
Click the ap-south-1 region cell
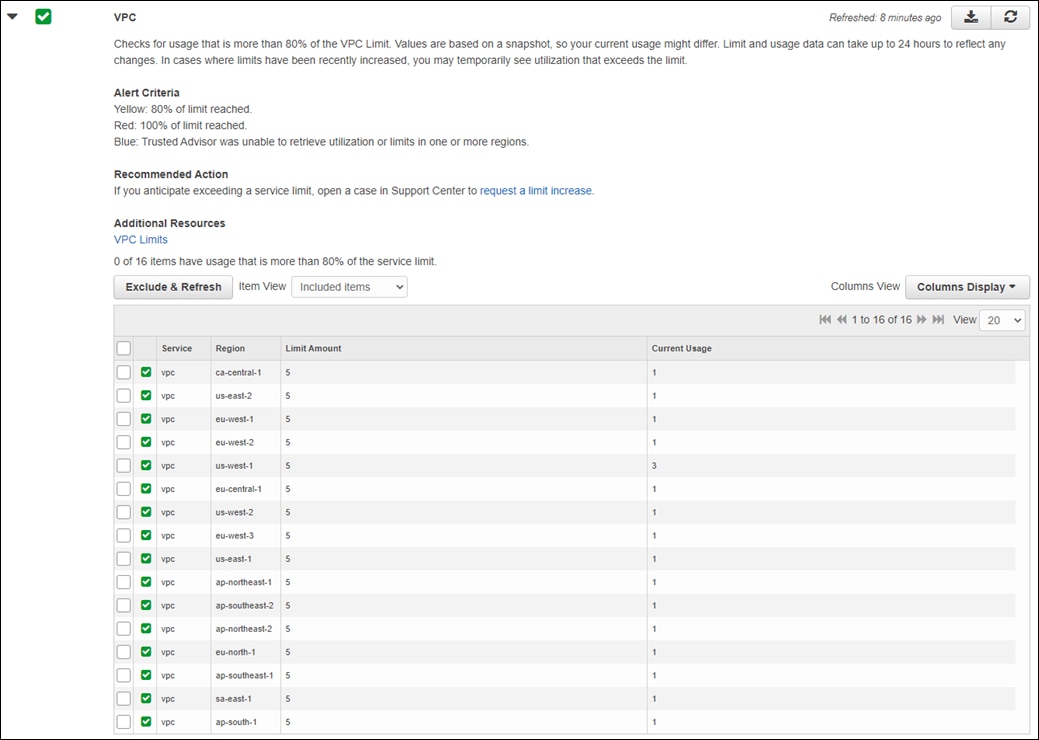236,722
